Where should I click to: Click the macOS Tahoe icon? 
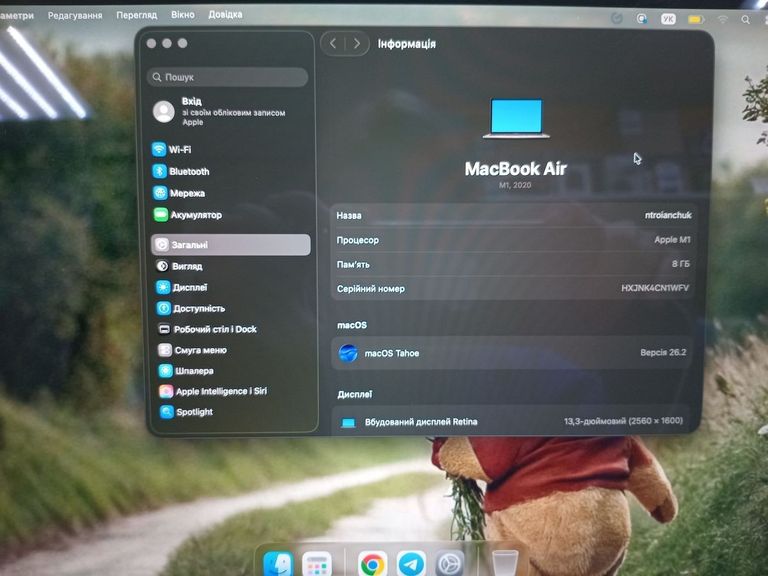pos(348,353)
